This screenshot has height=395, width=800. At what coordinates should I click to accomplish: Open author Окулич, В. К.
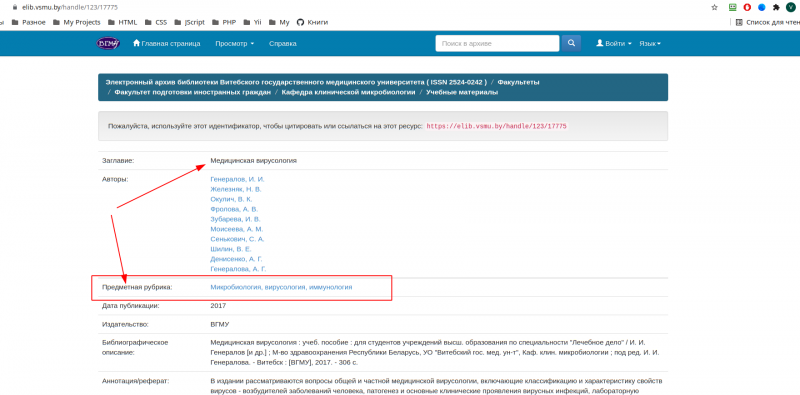(x=231, y=199)
